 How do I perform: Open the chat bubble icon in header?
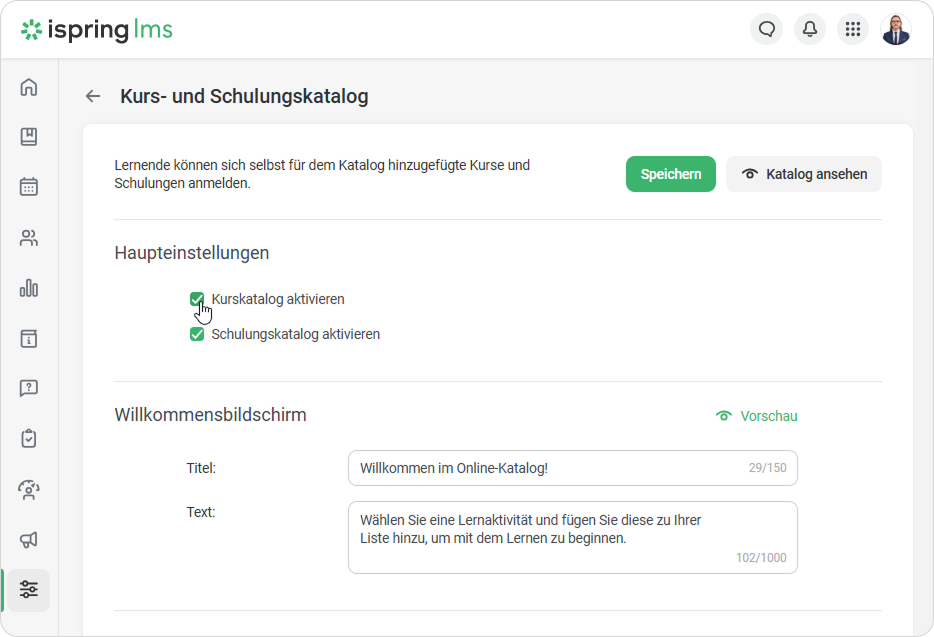(x=767, y=29)
